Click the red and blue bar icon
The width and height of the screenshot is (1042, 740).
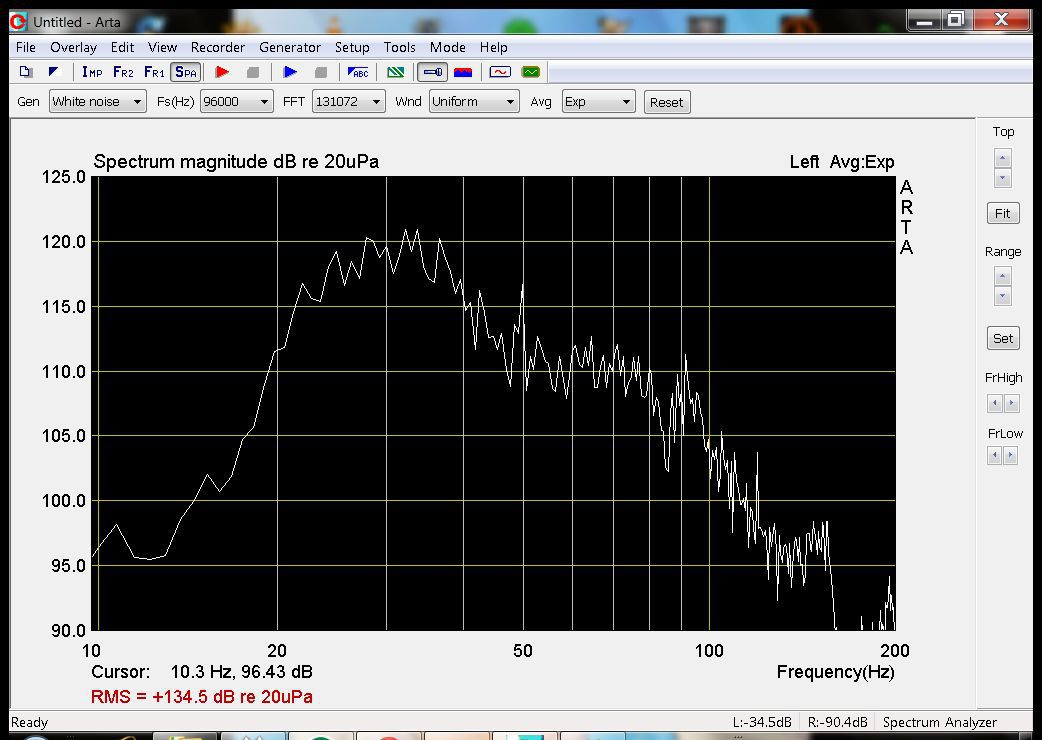463,72
